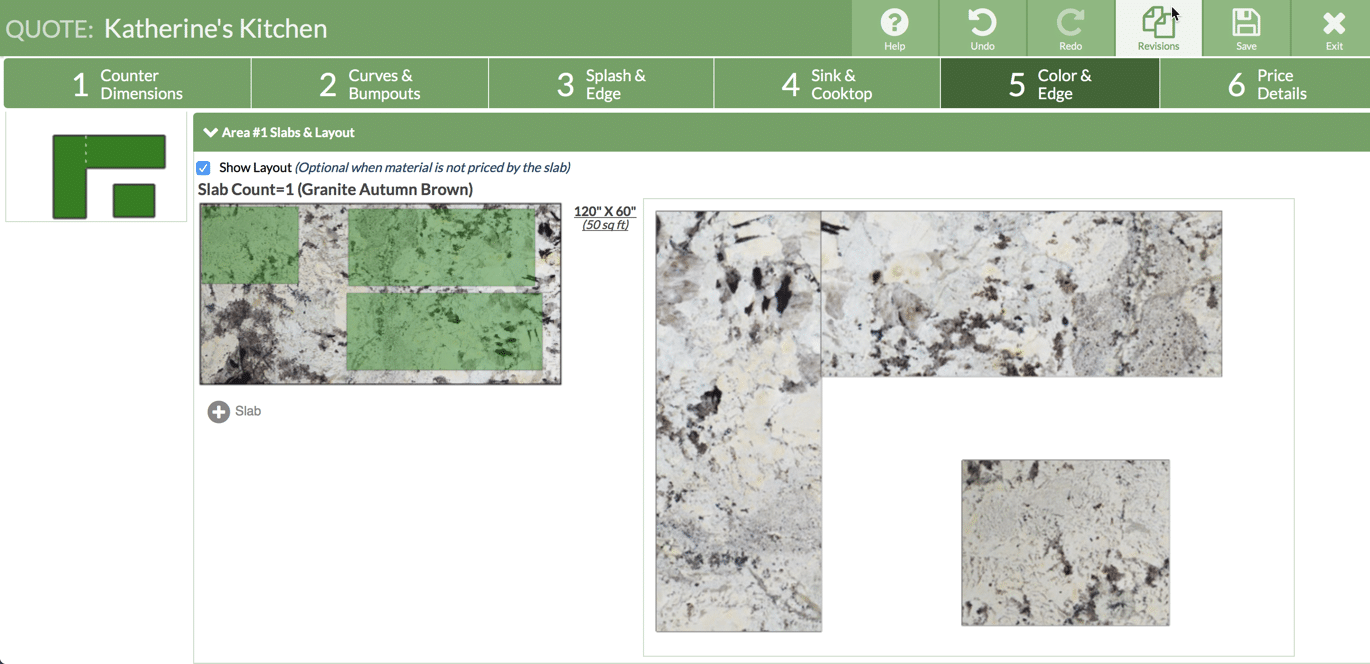
Task: Select the green highlighted slab layout thumbnail
Action: point(380,294)
